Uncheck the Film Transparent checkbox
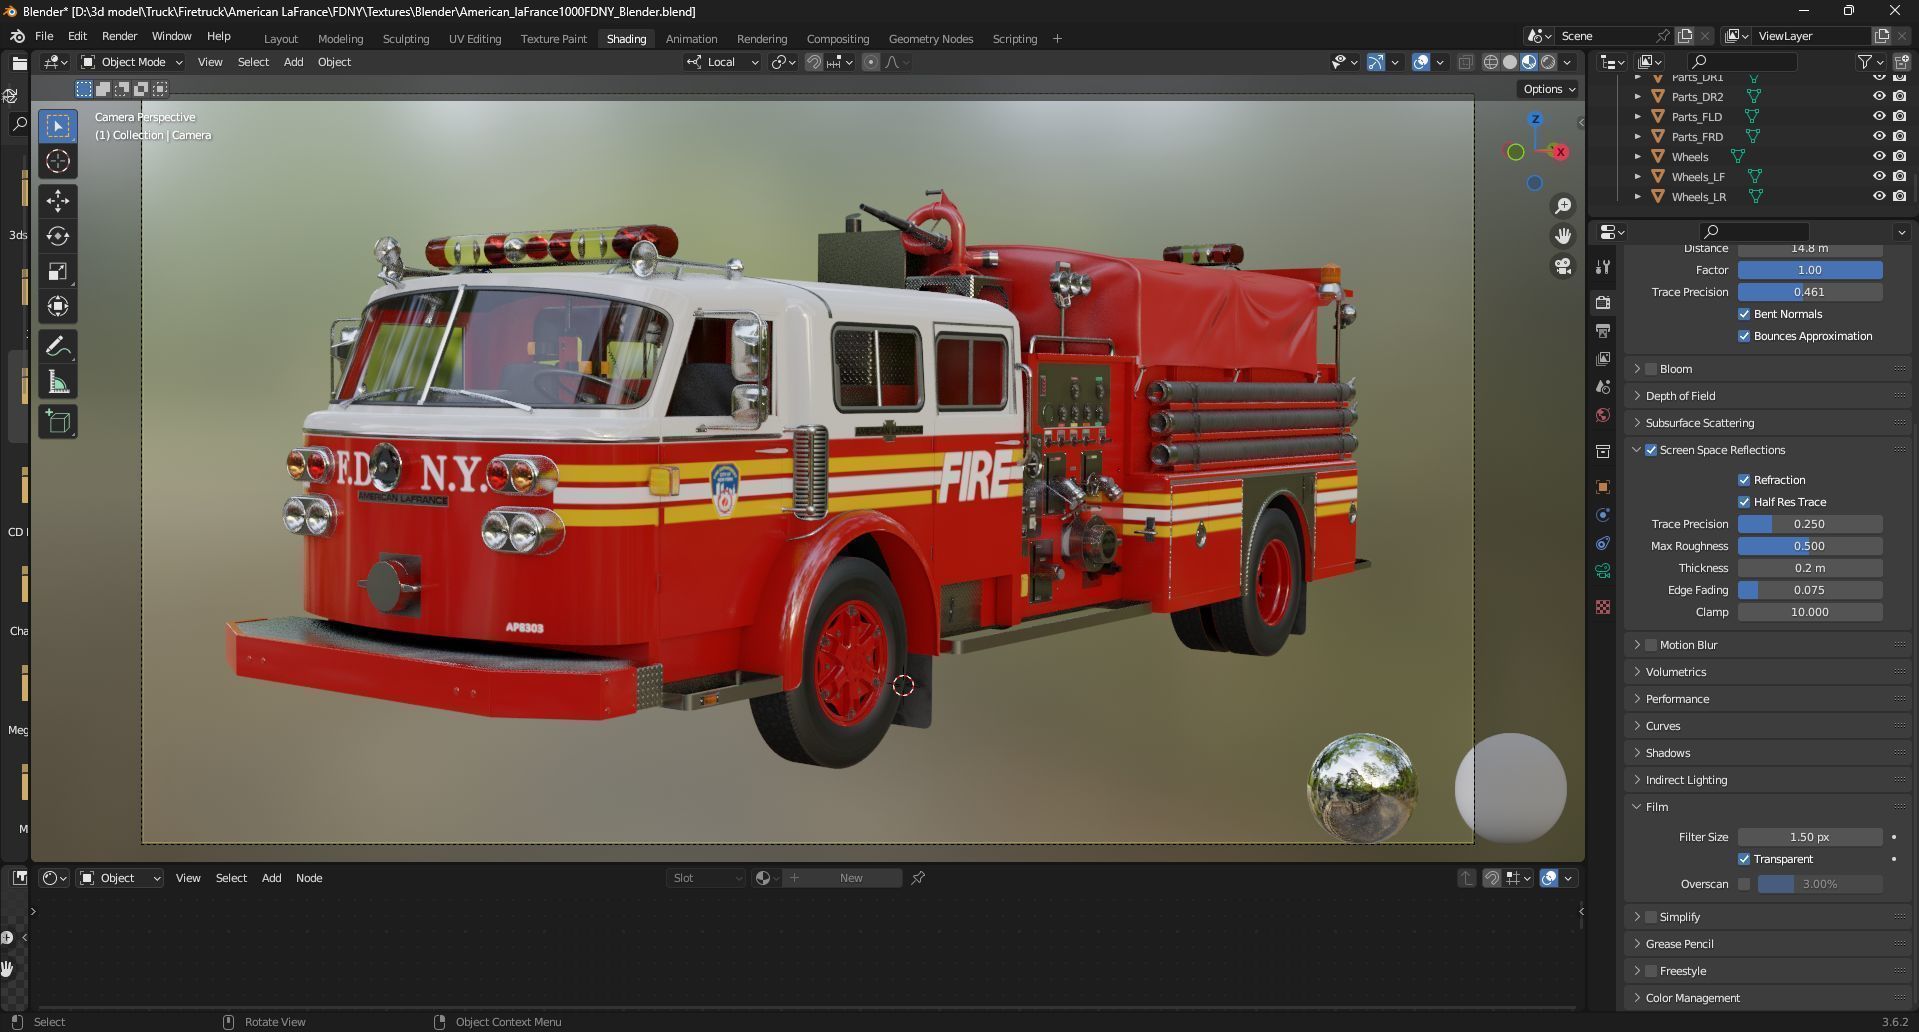The height and width of the screenshot is (1032, 1919). [x=1744, y=859]
